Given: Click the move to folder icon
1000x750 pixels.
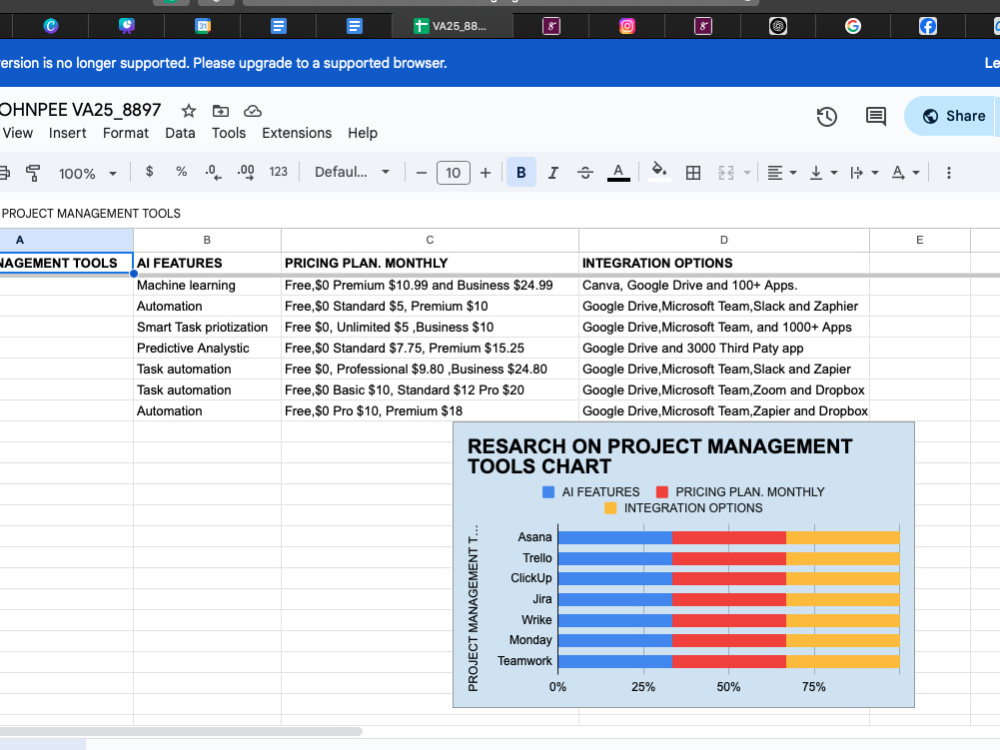Looking at the screenshot, I should point(221,111).
